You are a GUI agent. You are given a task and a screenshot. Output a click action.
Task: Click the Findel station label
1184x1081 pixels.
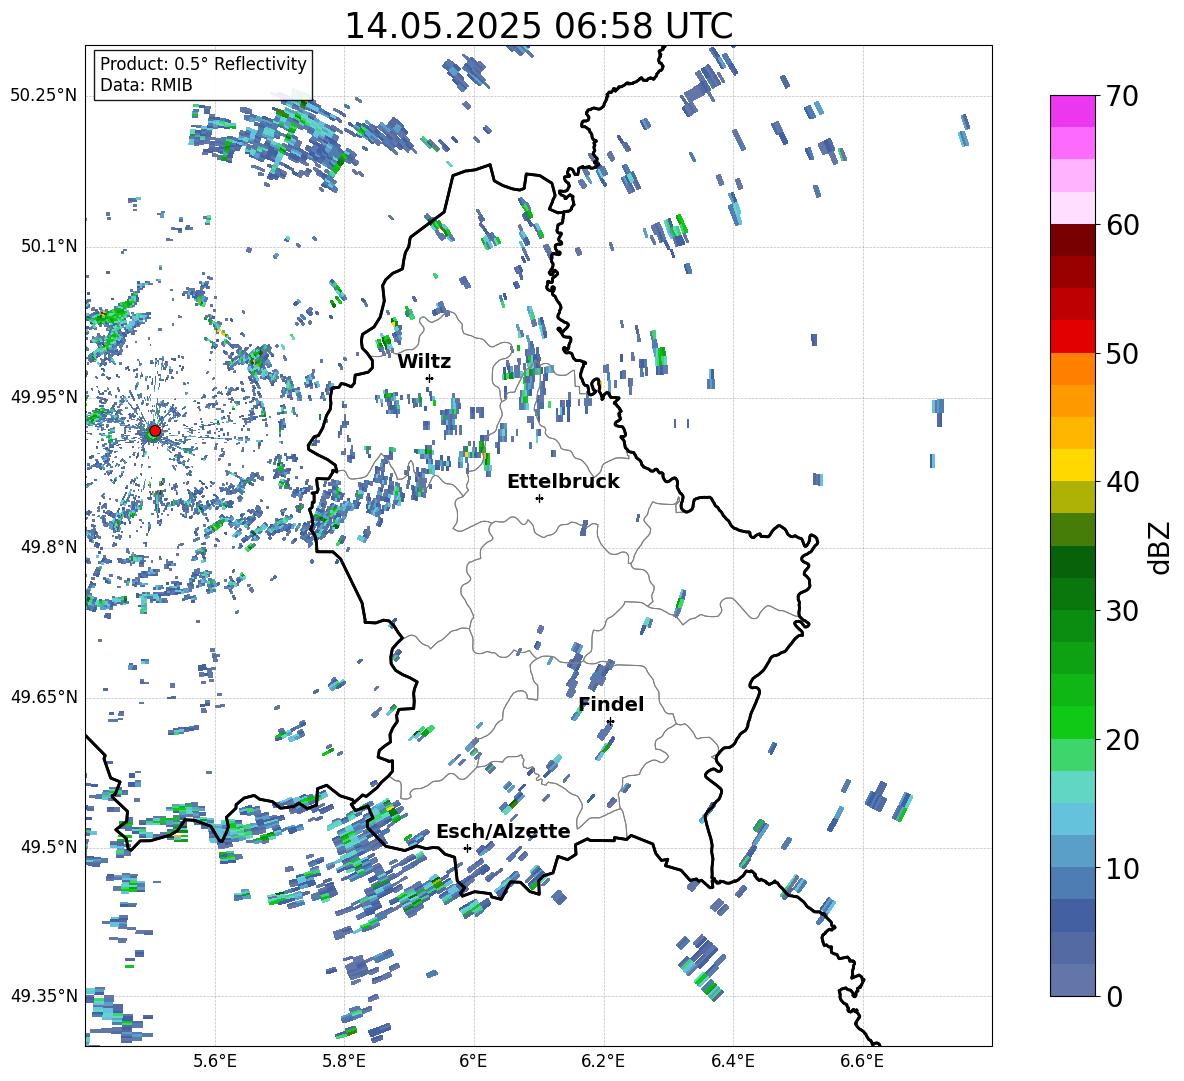click(611, 704)
